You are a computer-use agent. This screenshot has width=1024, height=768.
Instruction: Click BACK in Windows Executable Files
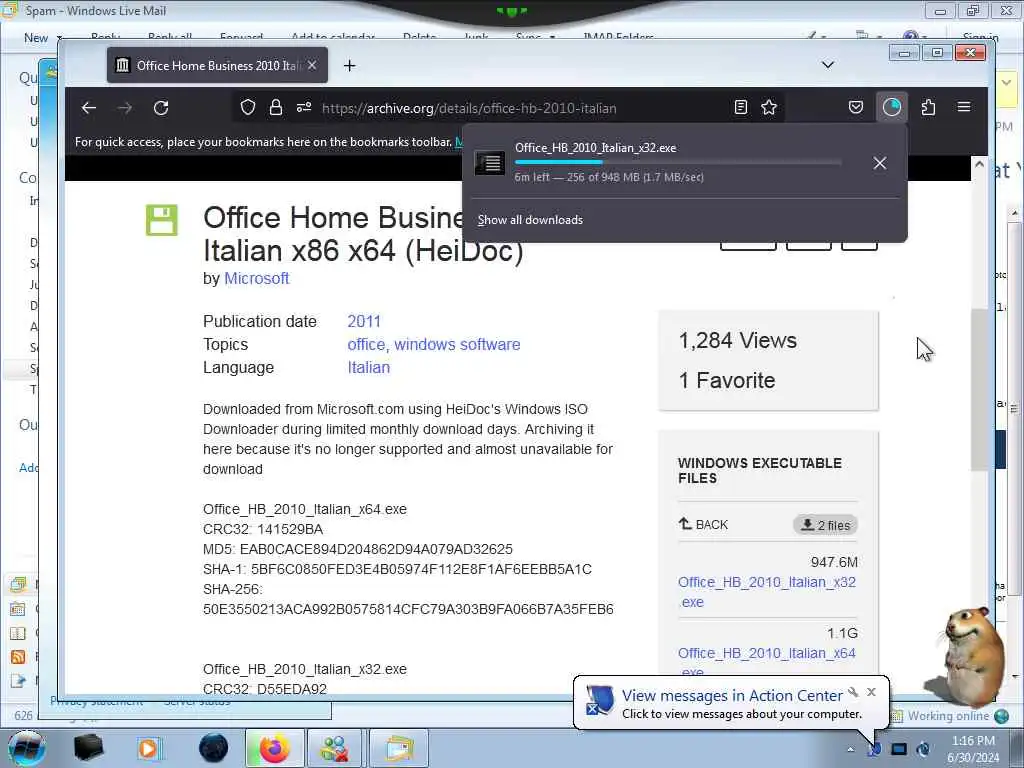[703, 524]
